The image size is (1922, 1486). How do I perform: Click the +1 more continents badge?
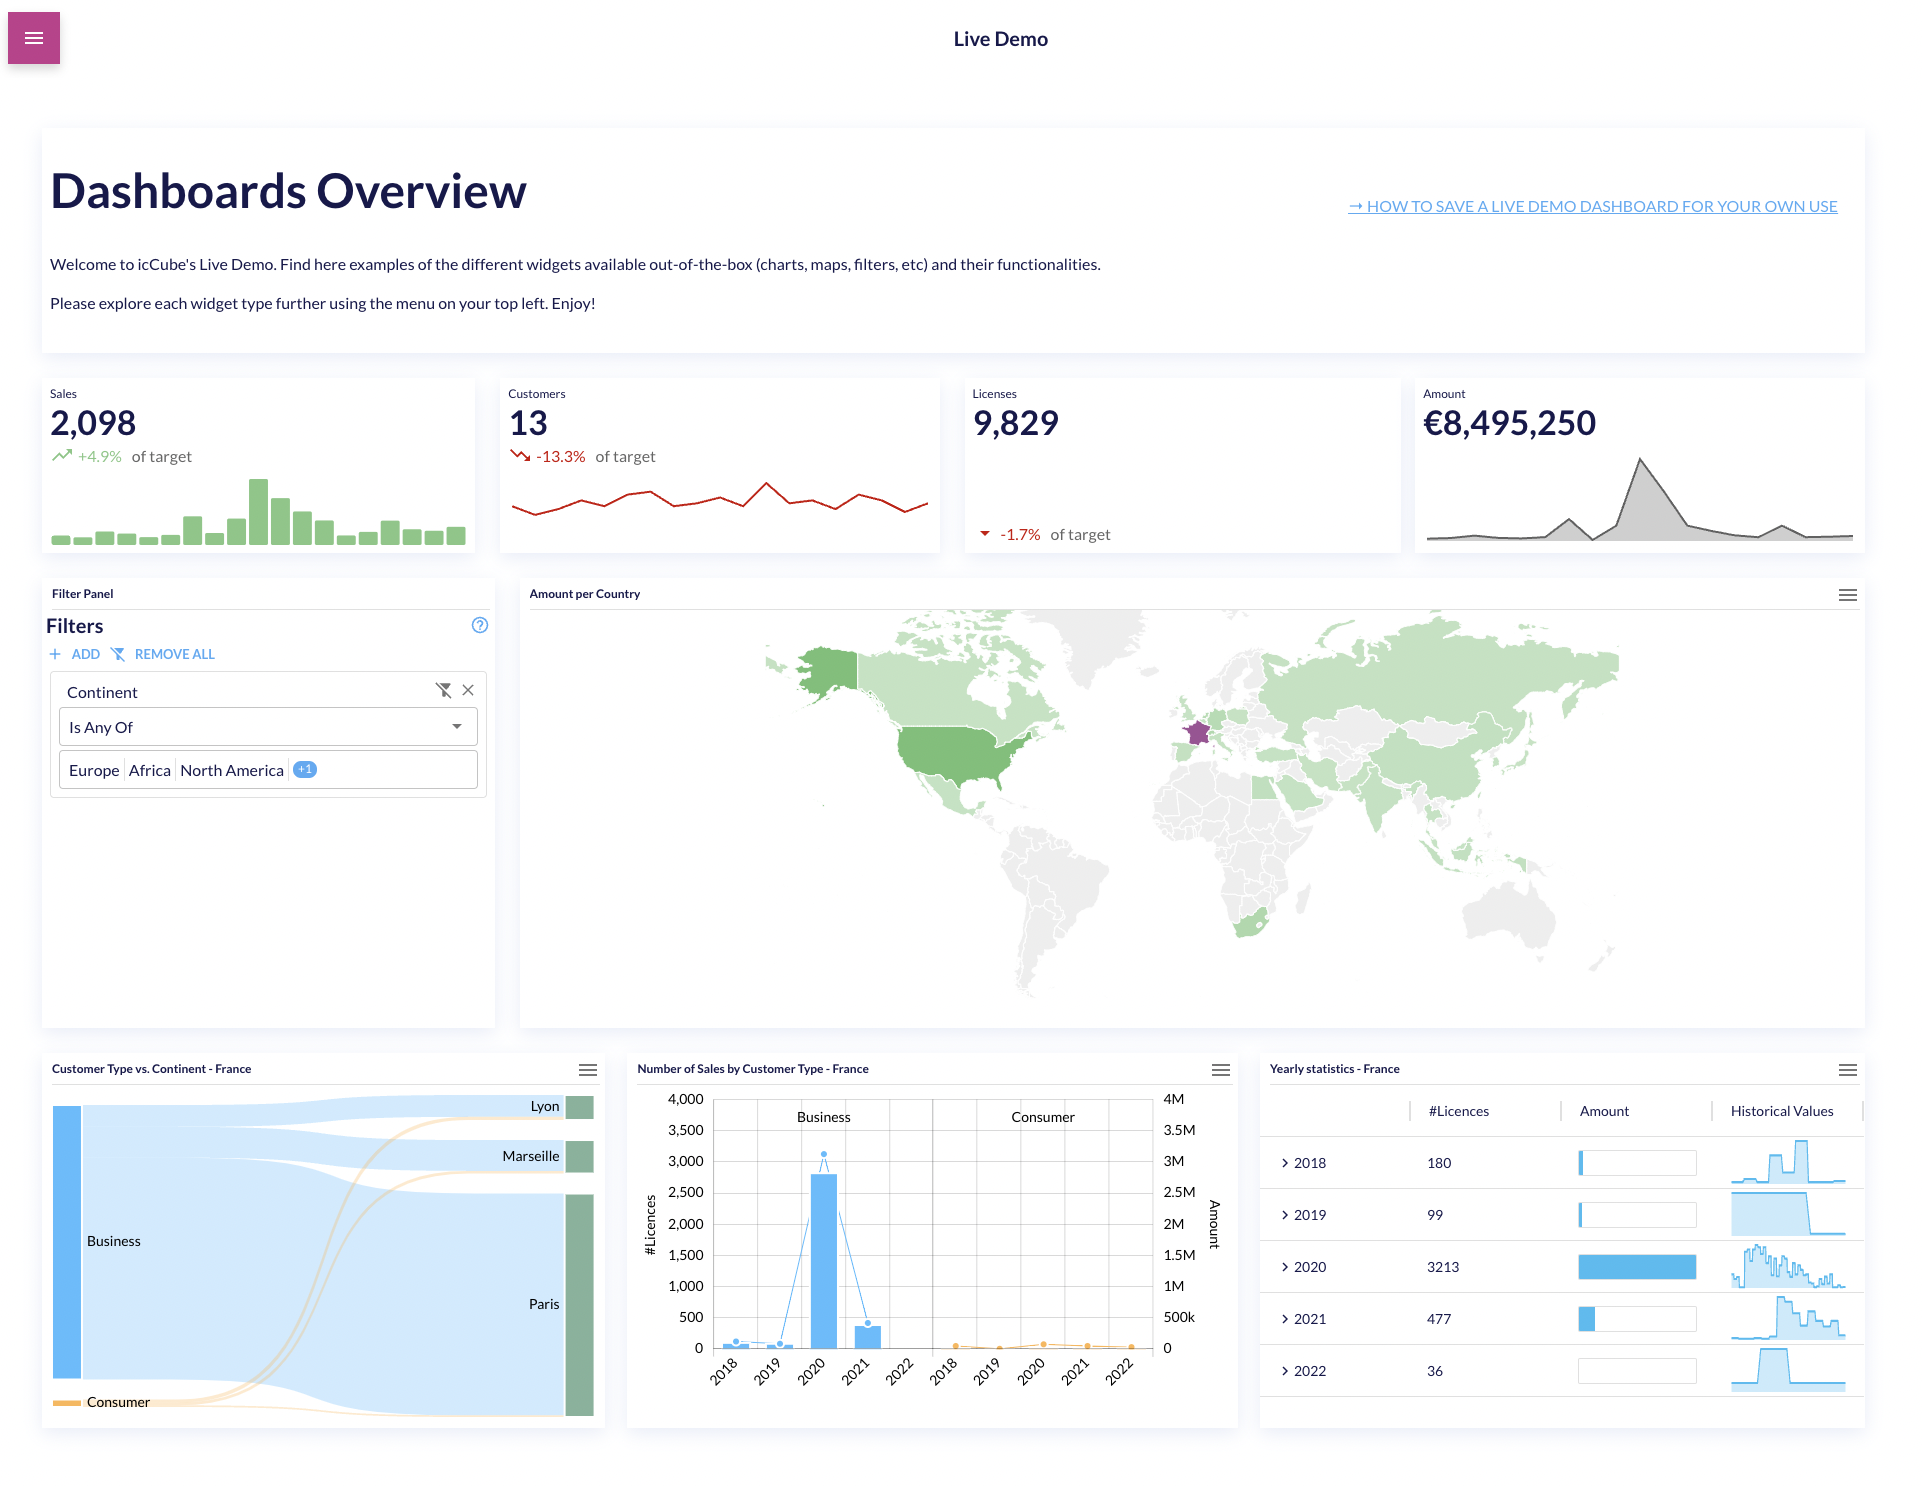305,770
